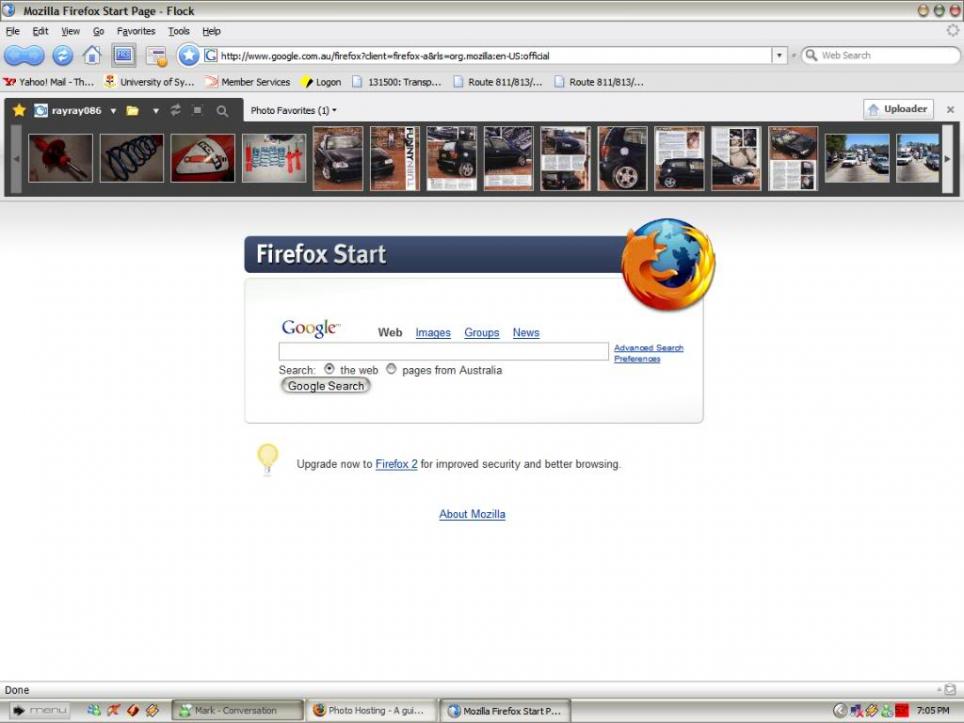Click the Web Search magnifier icon
The width and height of the screenshot is (964, 723).
pos(812,55)
